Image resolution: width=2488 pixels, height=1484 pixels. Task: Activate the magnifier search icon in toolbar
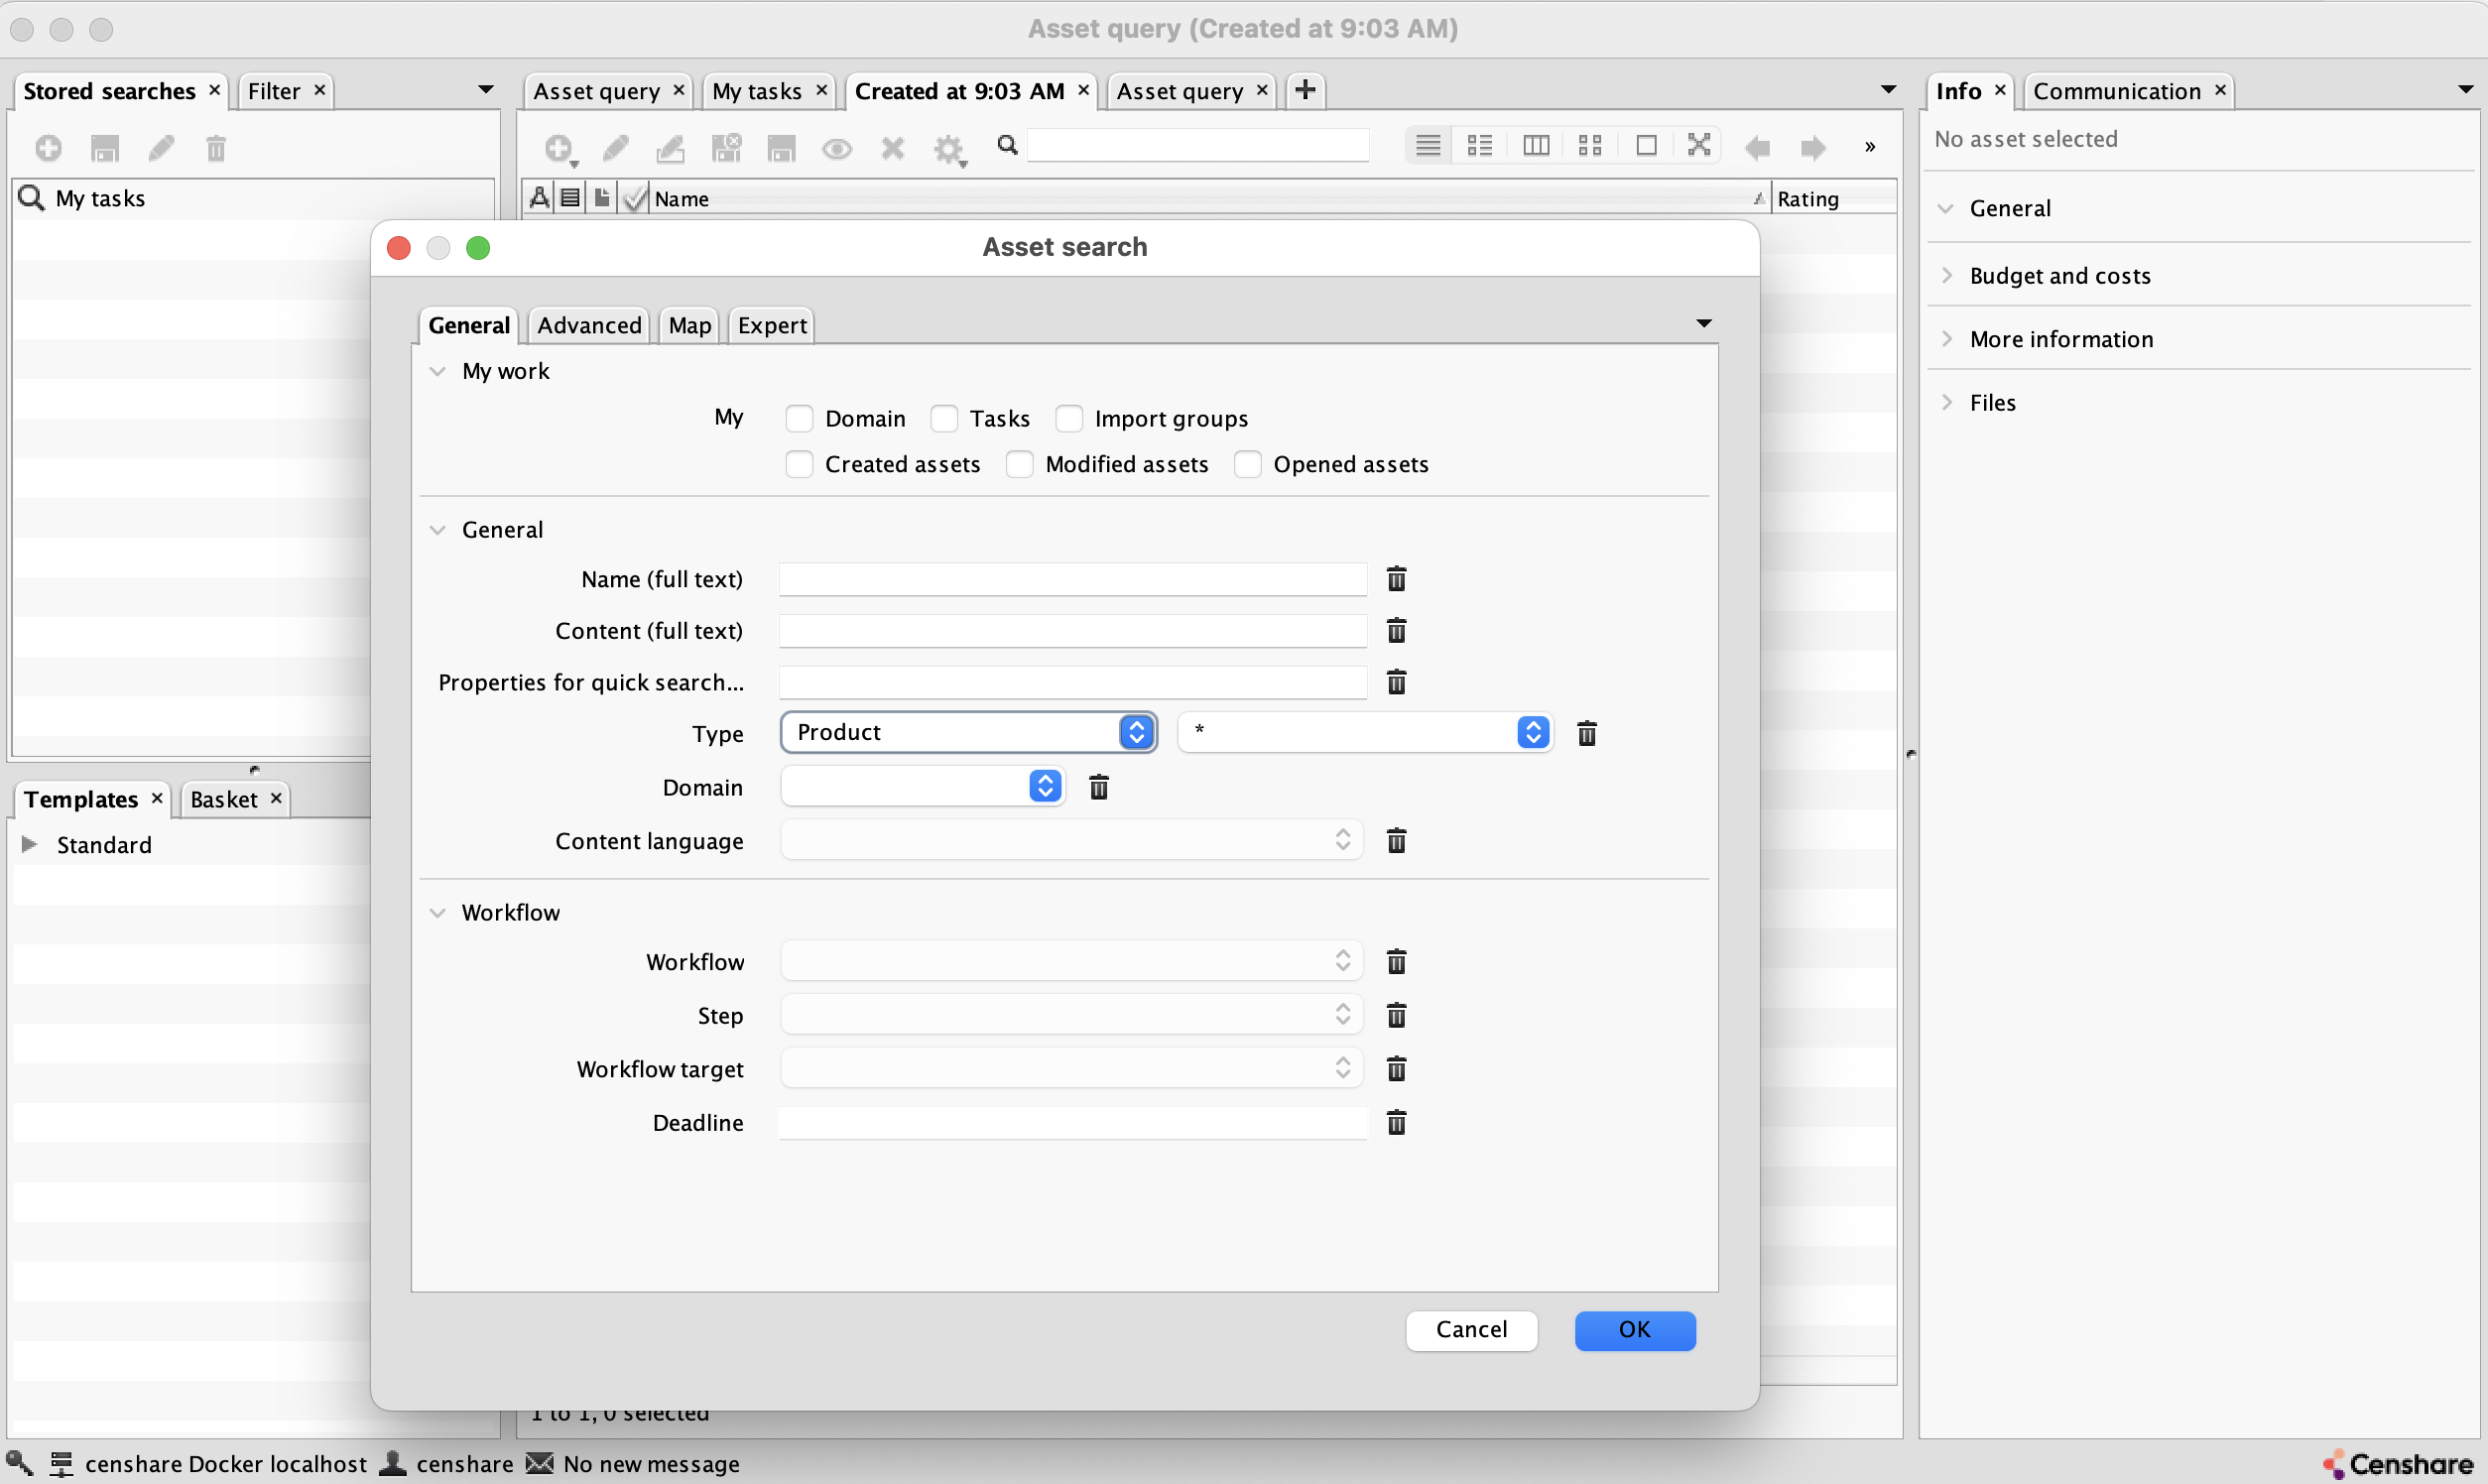(1007, 145)
